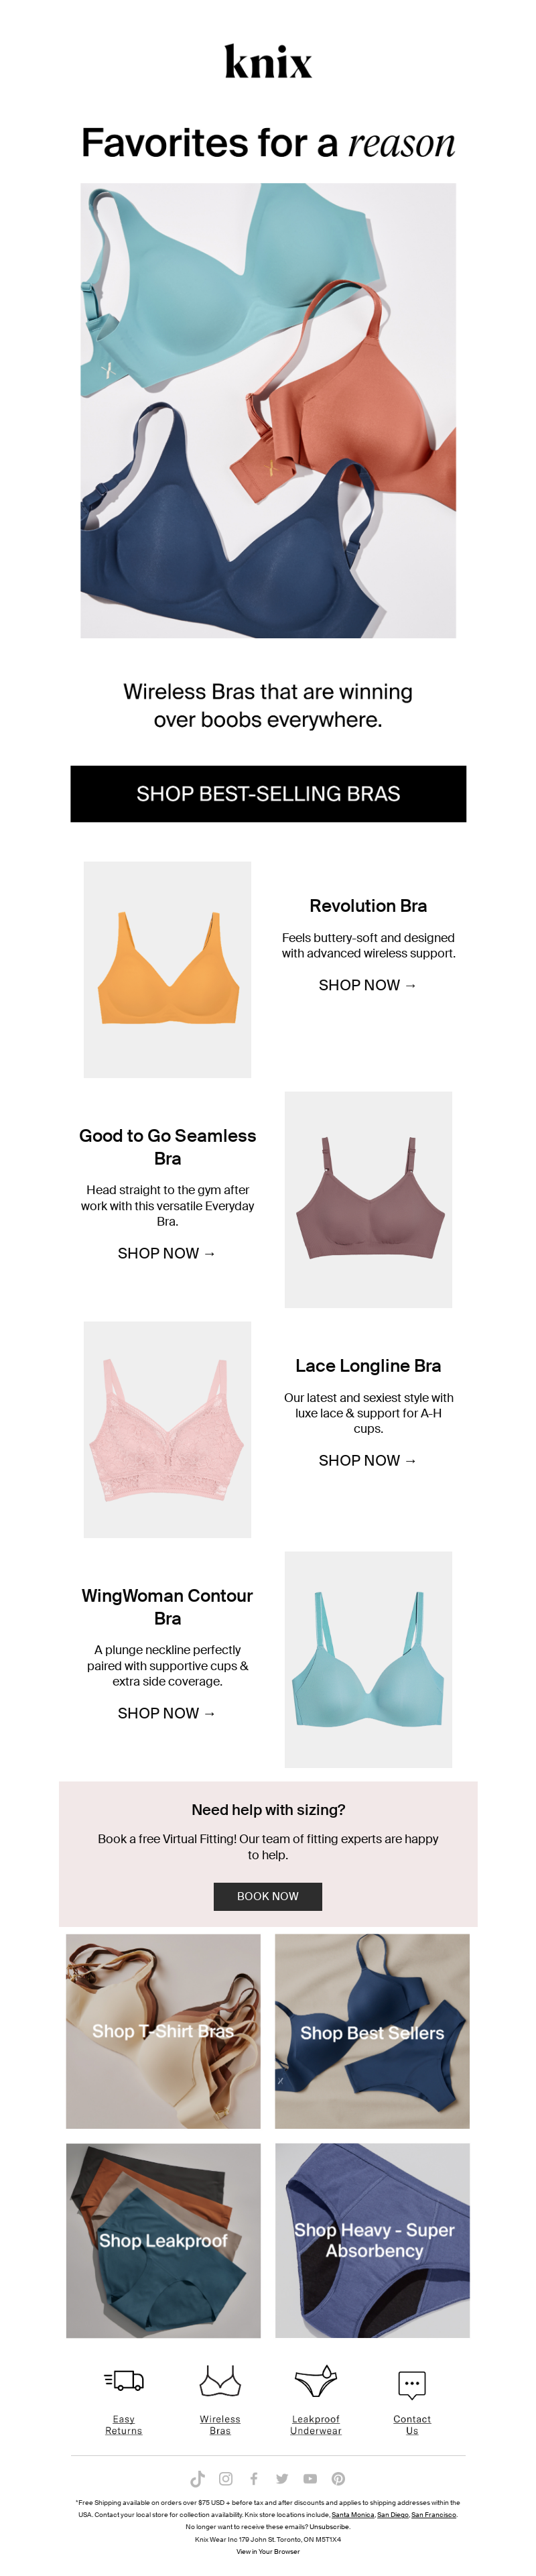
Task: Click the Easy Returns truck icon
Action: (124, 2380)
